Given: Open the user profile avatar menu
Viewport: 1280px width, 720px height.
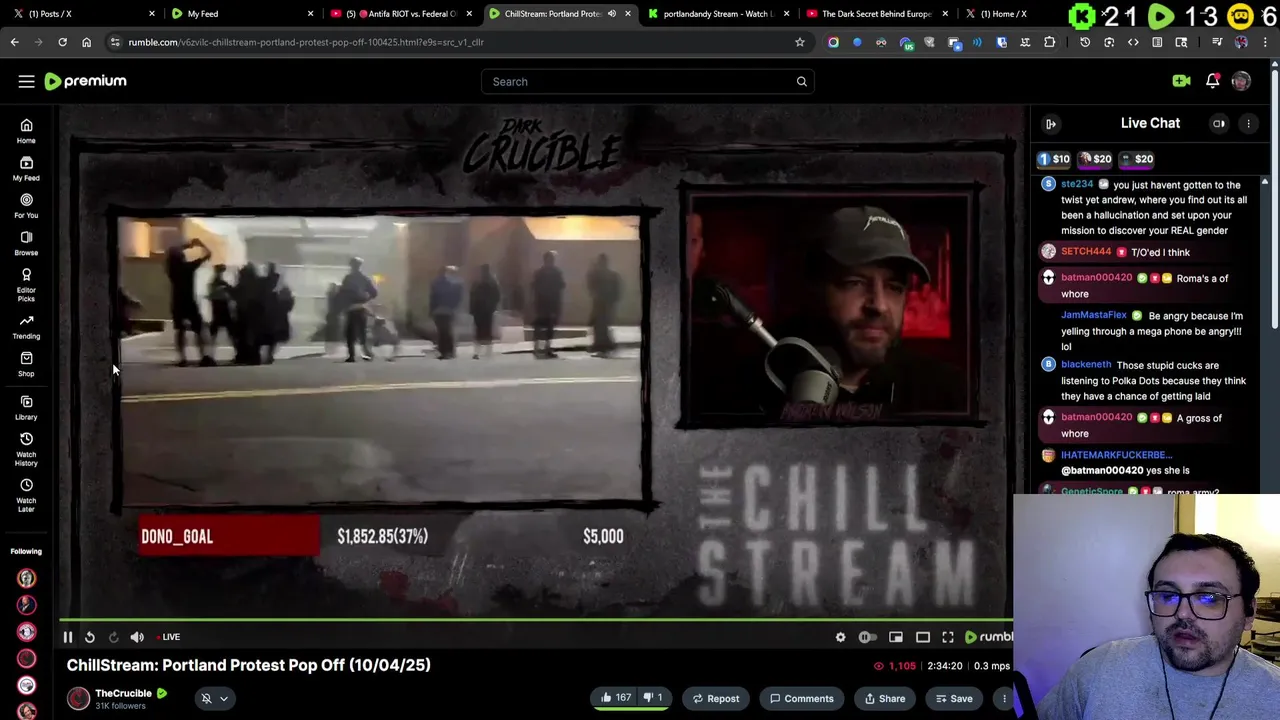Looking at the screenshot, I should (1241, 81).
